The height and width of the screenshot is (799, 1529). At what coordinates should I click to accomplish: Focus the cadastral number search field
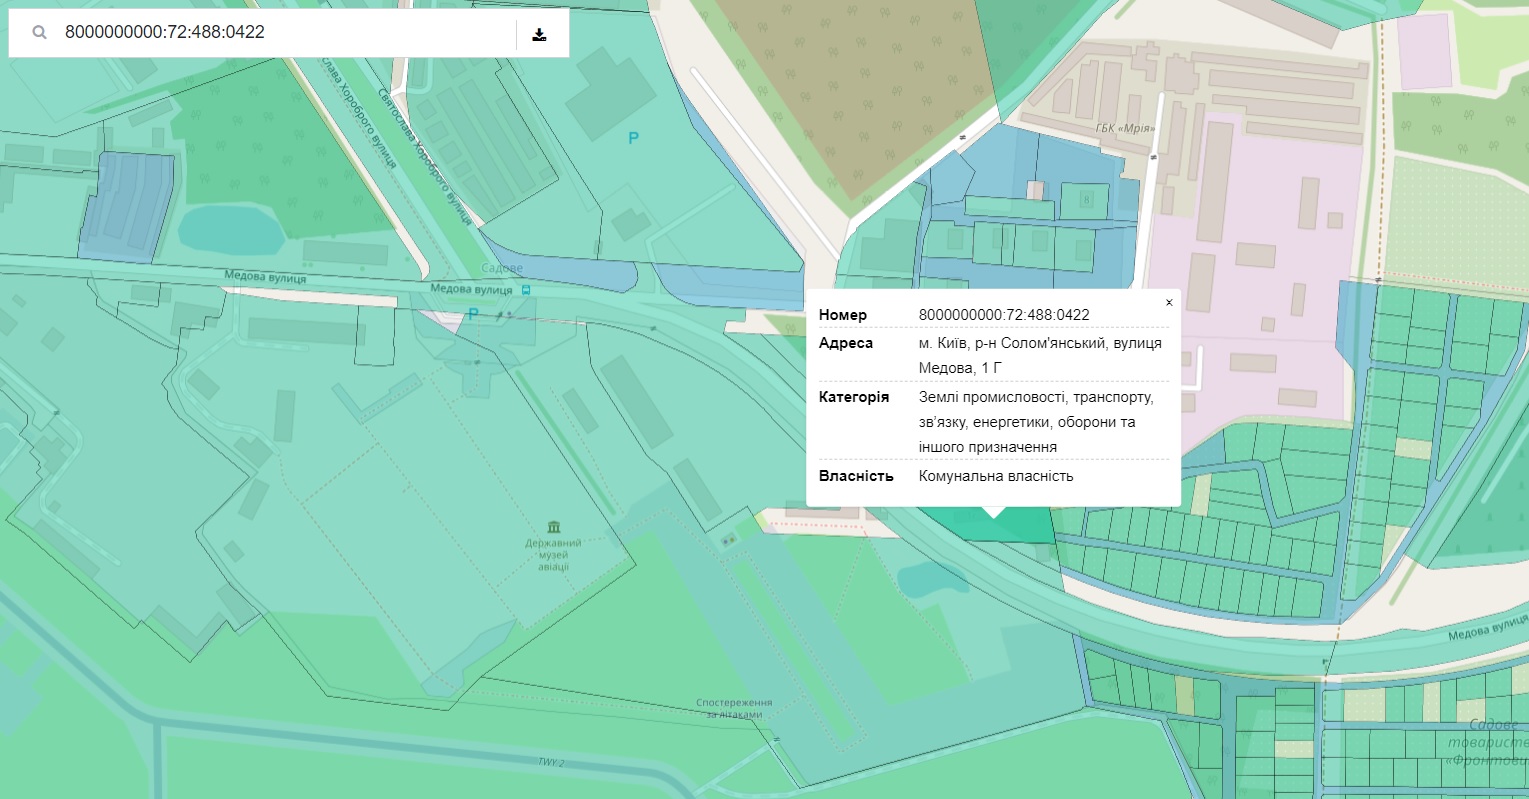click(x=280, y=33)
